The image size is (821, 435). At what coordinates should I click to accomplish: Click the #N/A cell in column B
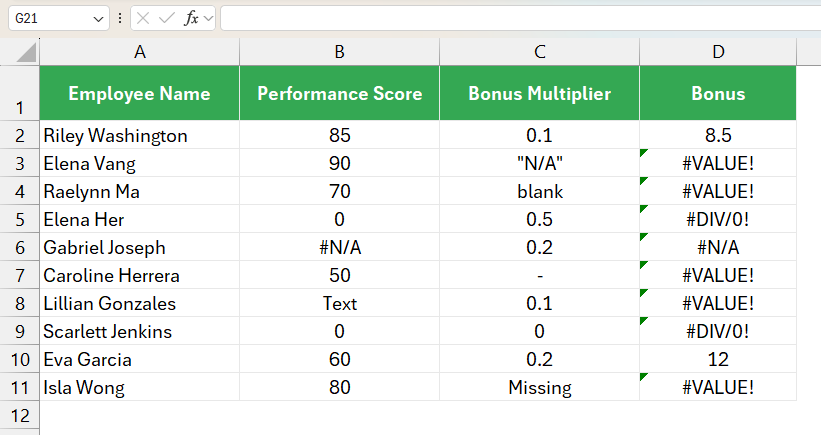[339, 247]
